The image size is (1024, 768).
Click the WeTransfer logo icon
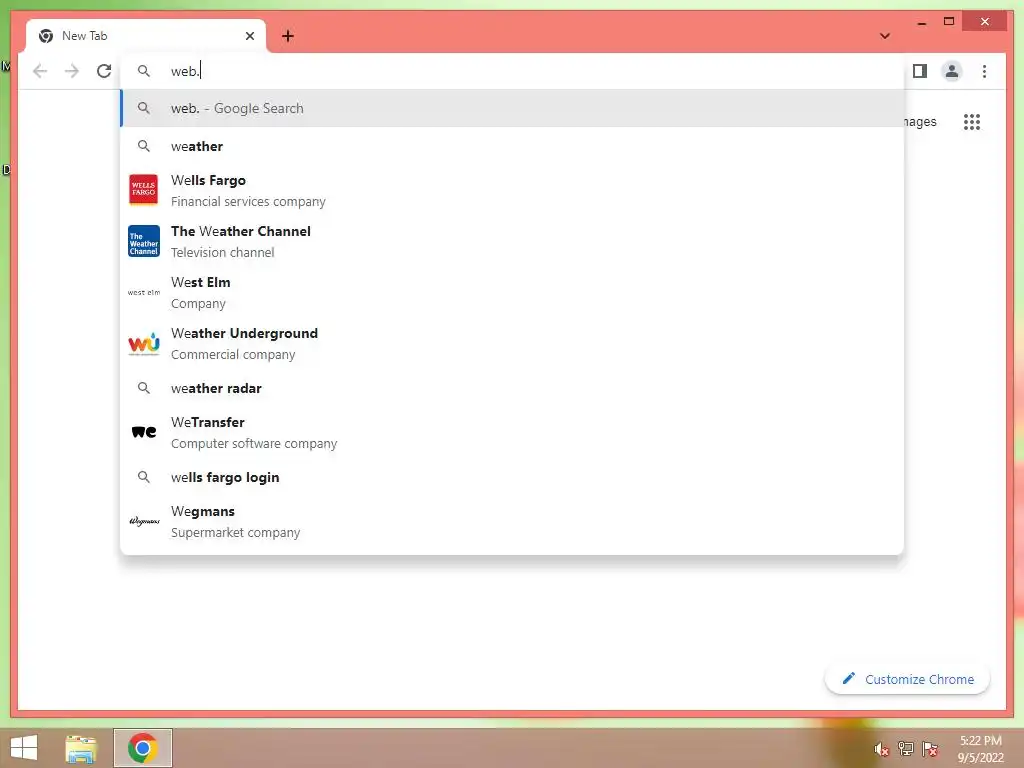(x=144, y=432)
